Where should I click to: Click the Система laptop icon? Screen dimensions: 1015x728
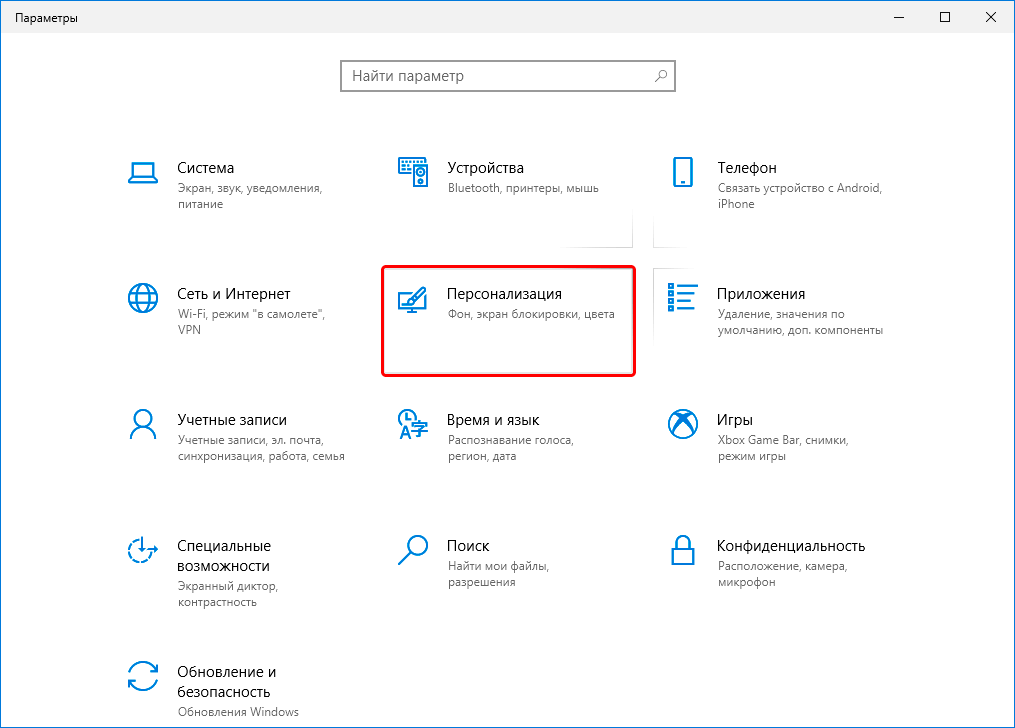pos(143,171)
